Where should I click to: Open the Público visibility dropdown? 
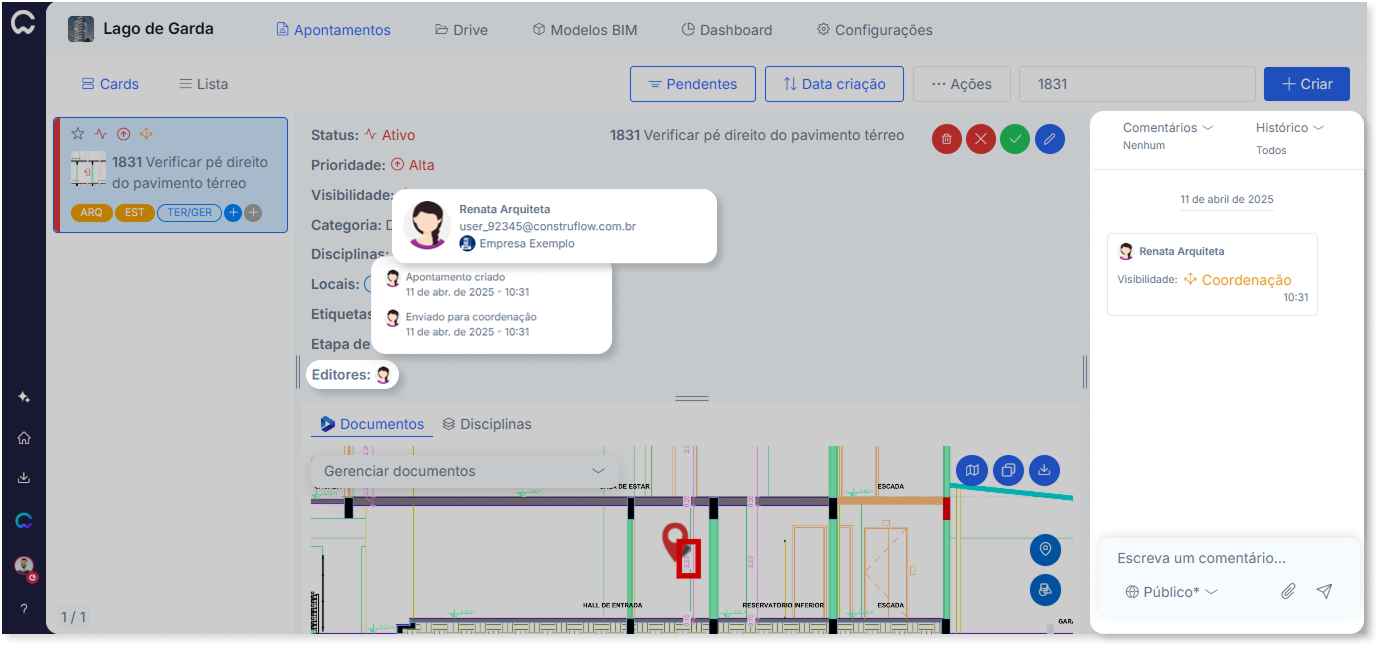point(1171,592)
